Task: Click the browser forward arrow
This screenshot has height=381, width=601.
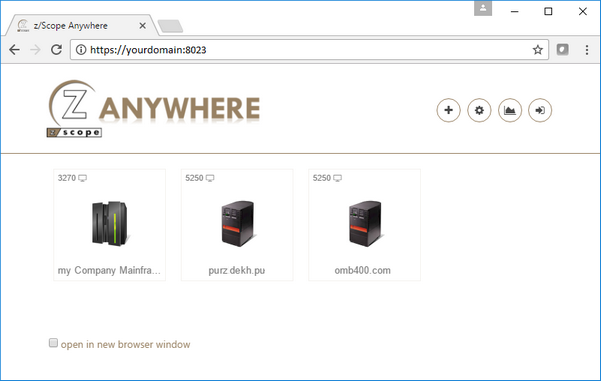Action: (x=35, y=50)
